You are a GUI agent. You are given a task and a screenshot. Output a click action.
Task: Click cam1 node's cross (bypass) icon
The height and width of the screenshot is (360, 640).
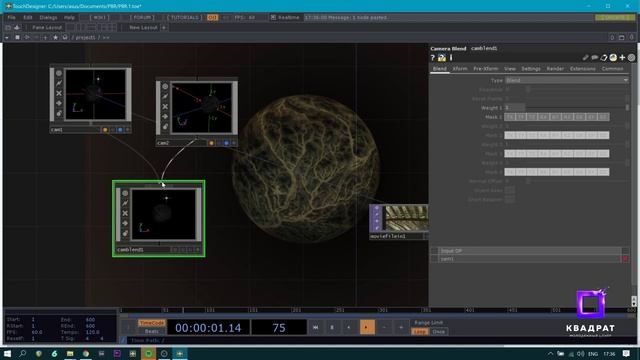tap(59, 93)
